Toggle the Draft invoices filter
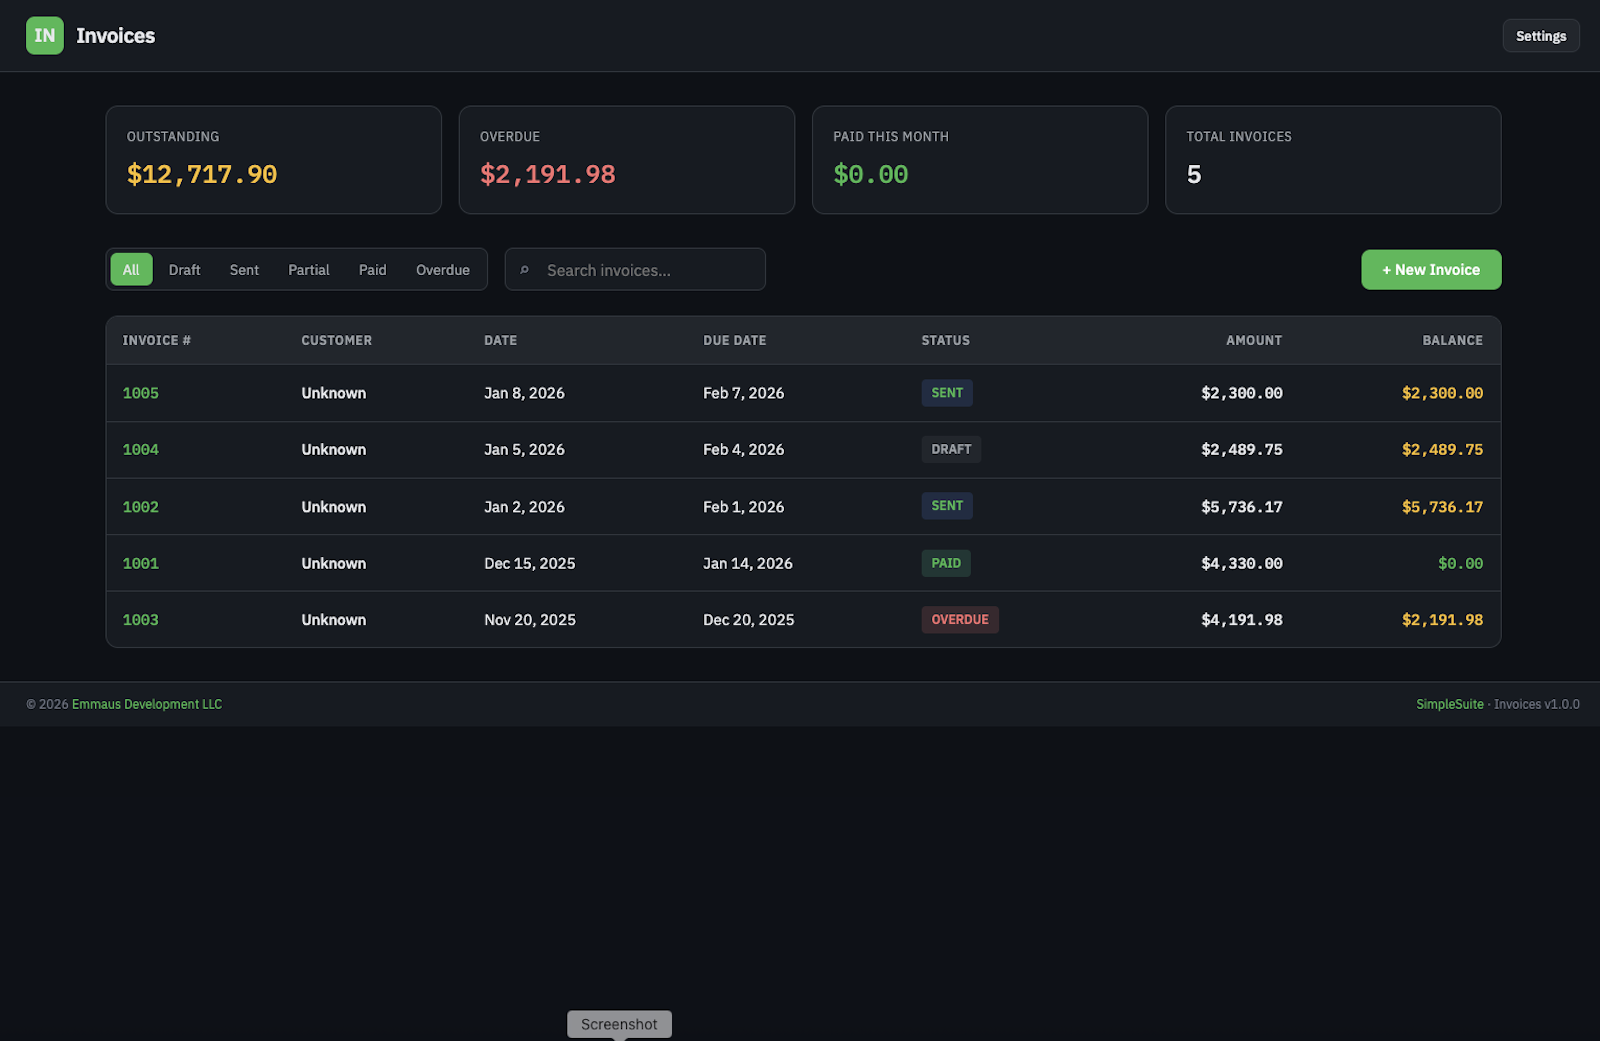 [184, 269]
